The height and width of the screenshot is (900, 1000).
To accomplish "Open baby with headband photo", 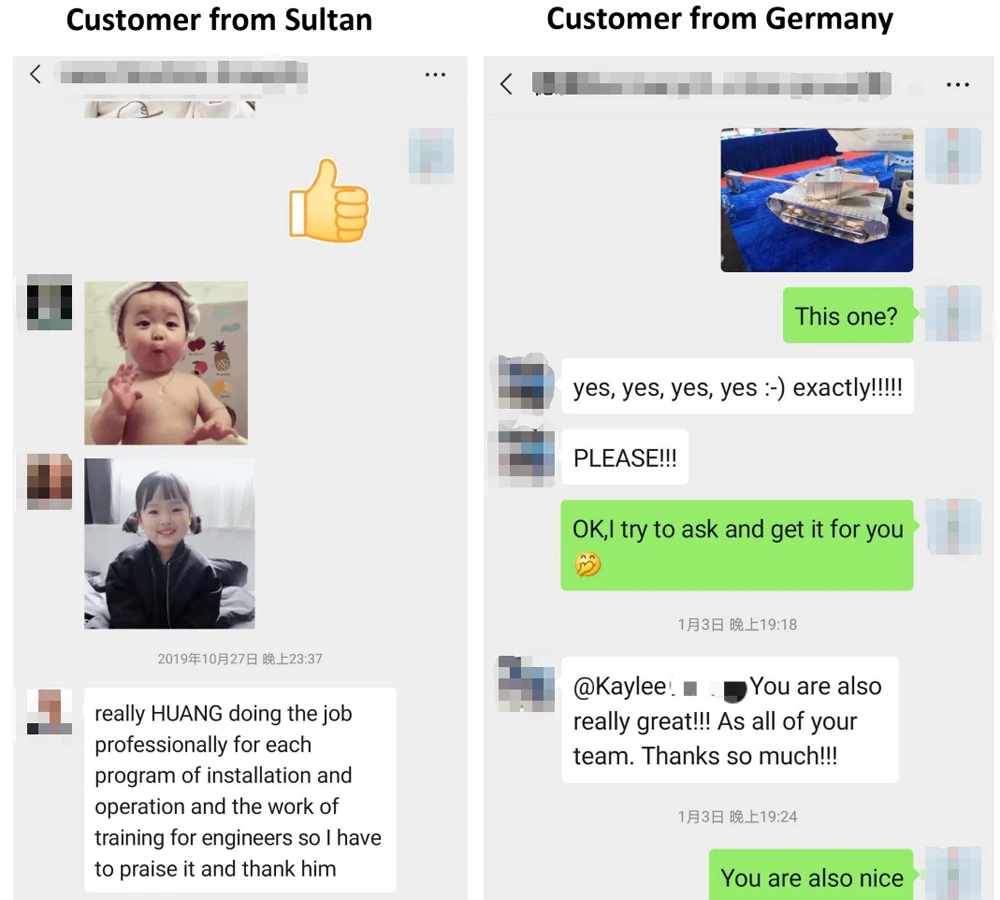I will click(166, 363).
